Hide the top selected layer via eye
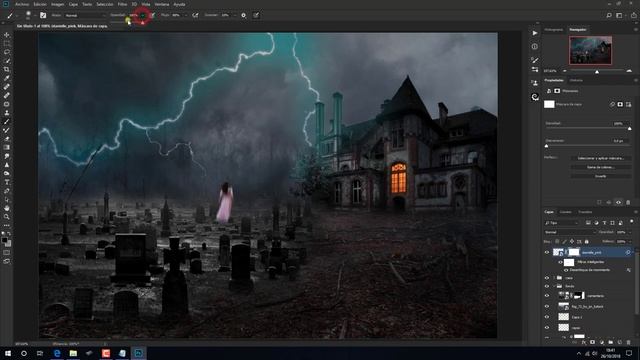Image resolution: width=640 pixels, height=360 pixels. pos(547,252)
